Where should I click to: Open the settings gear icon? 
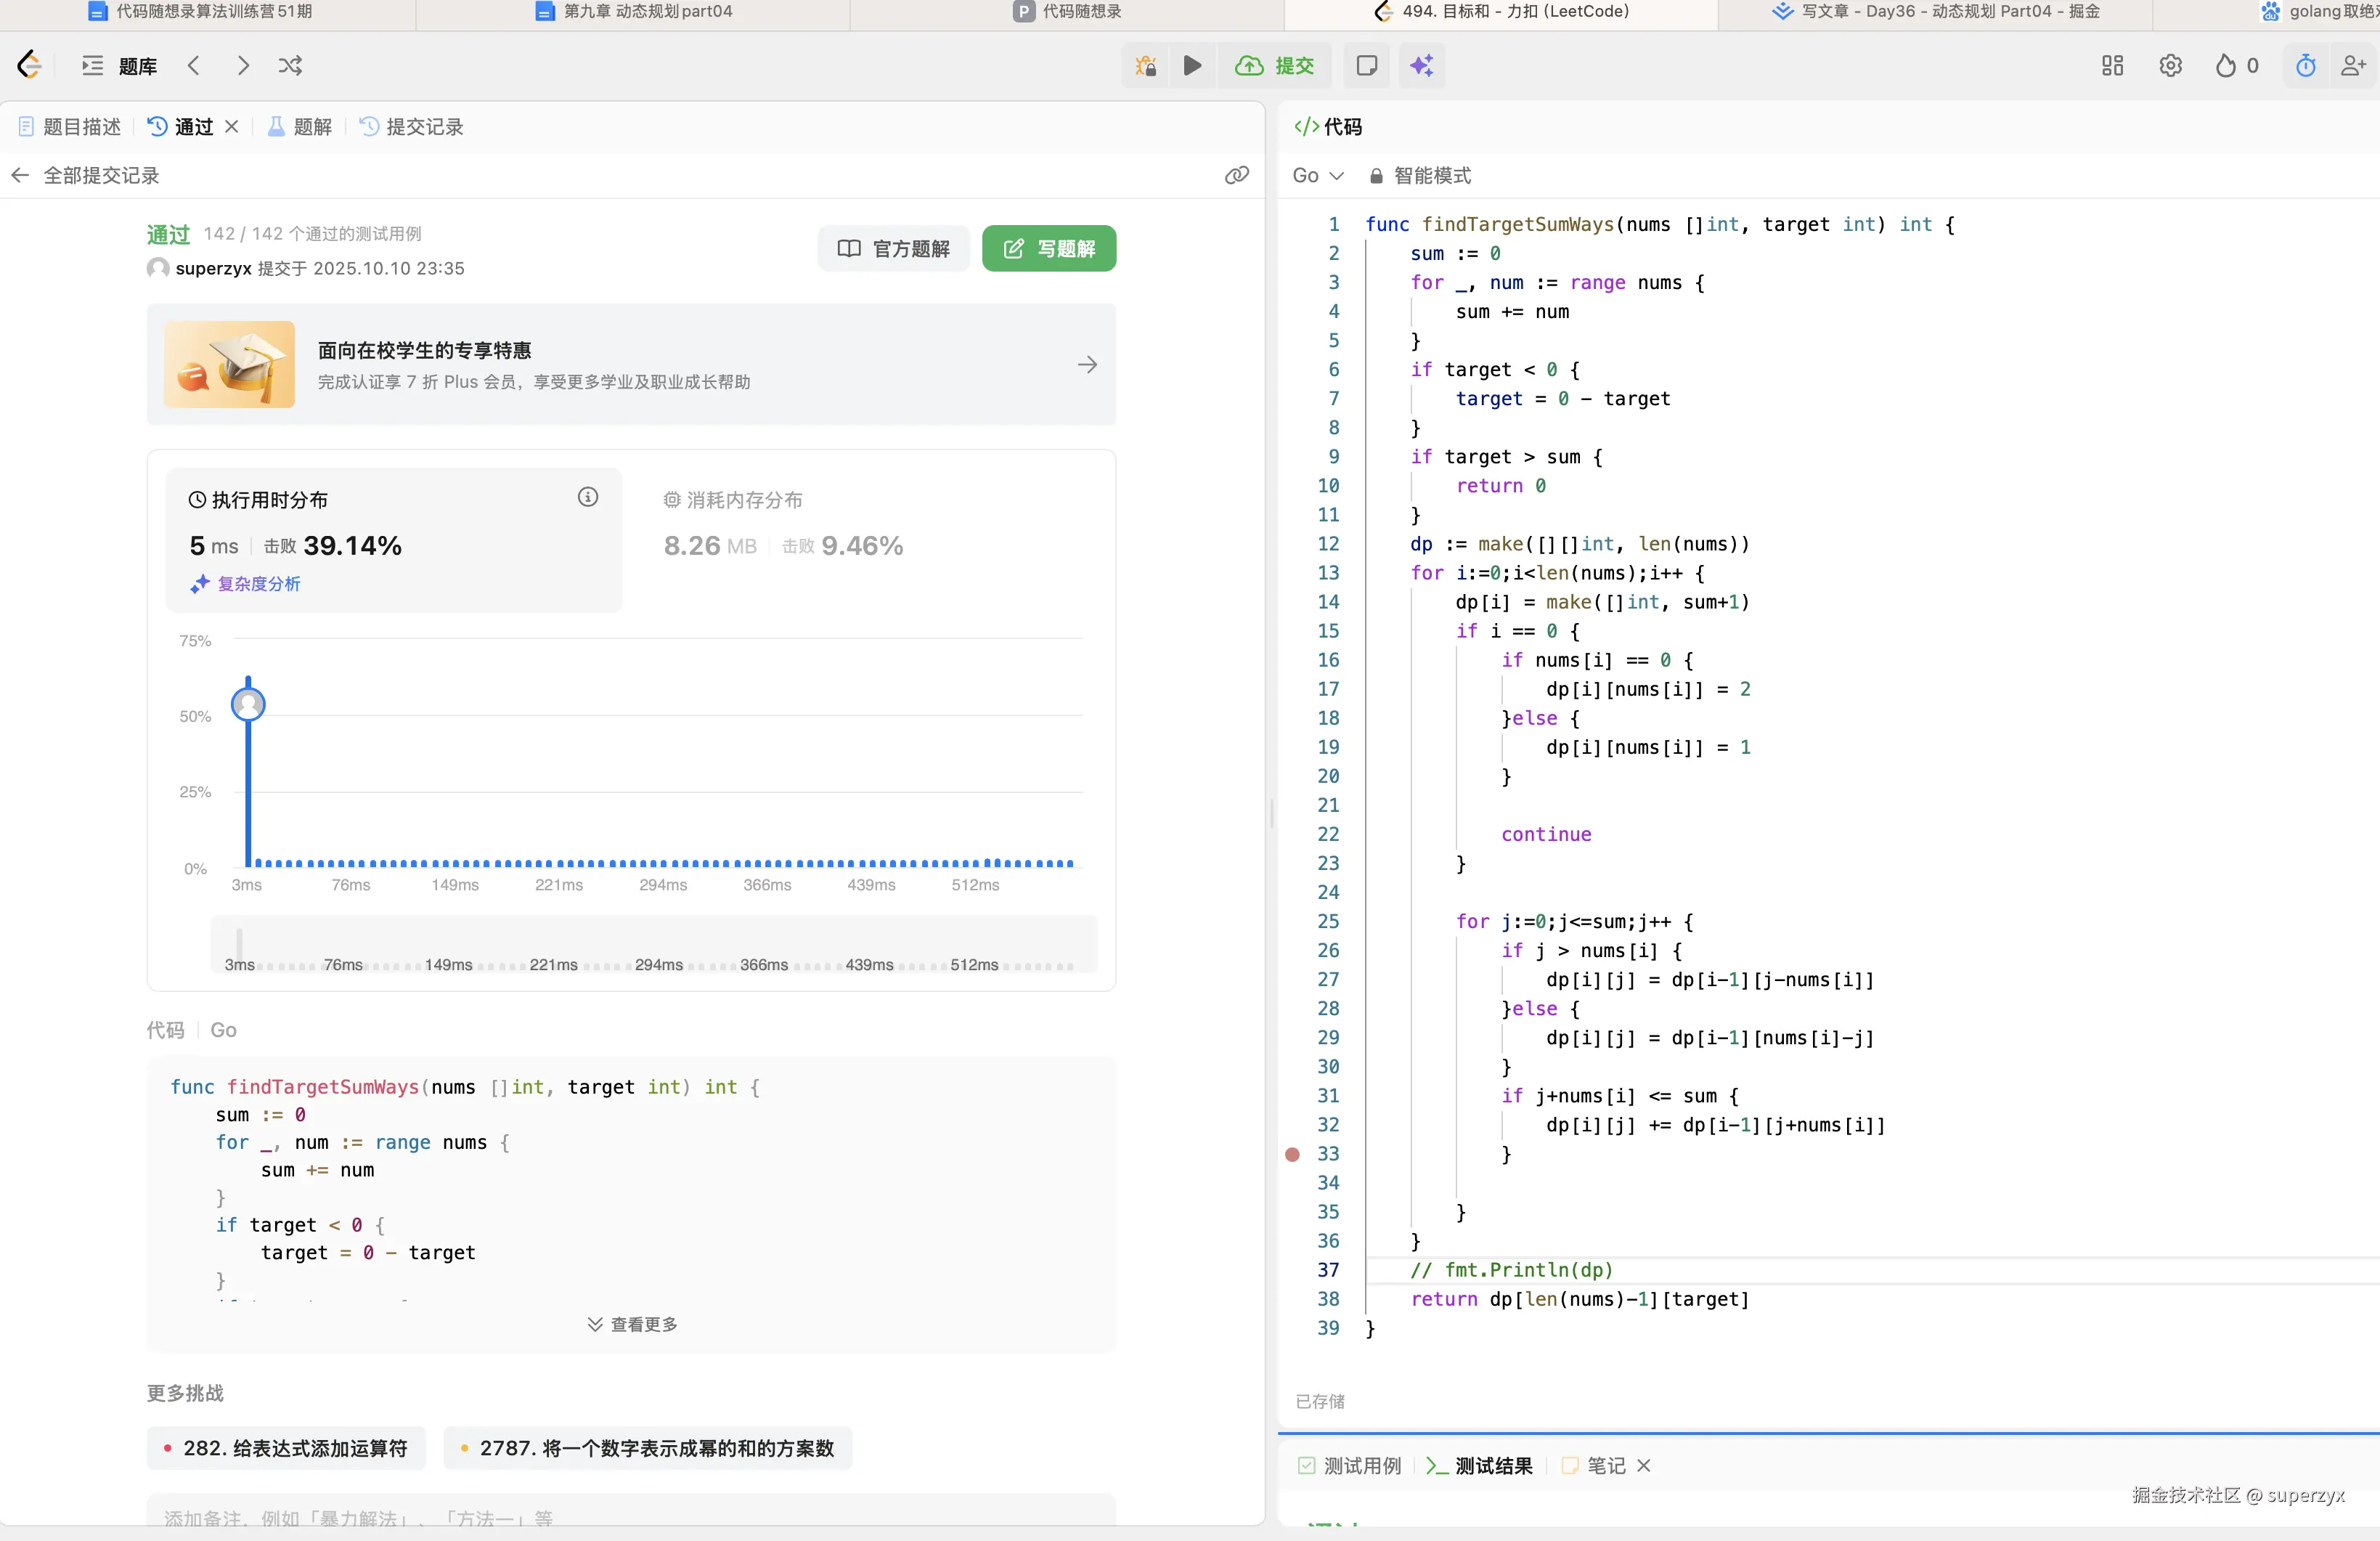pos(2170,66)
